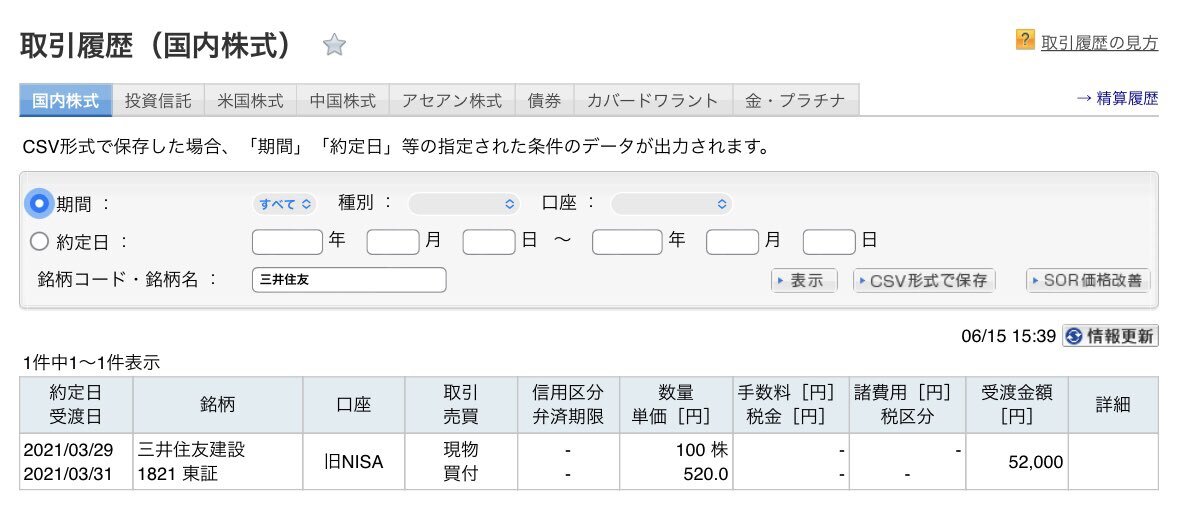This screenshot has width=1191, height=519.
Task: Click the CSV形式で保存 button
Action: tap(924, 280)
